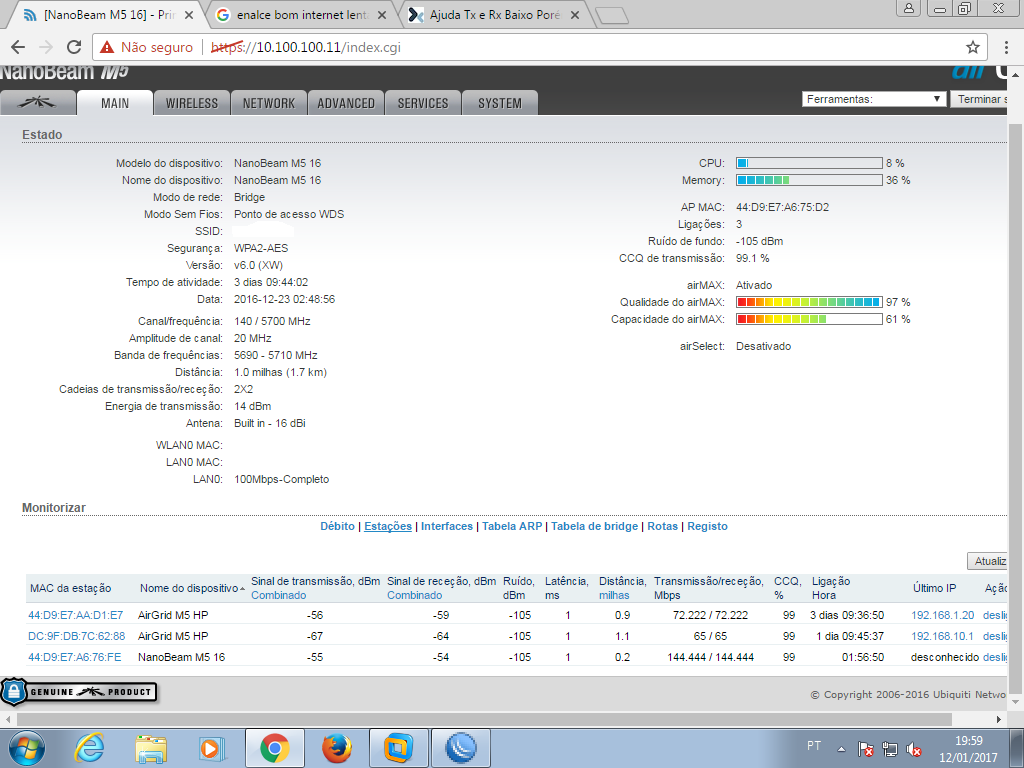The image size is (1024, 768).
Task: Click the Windows Start button
Action: coord(27,747)
